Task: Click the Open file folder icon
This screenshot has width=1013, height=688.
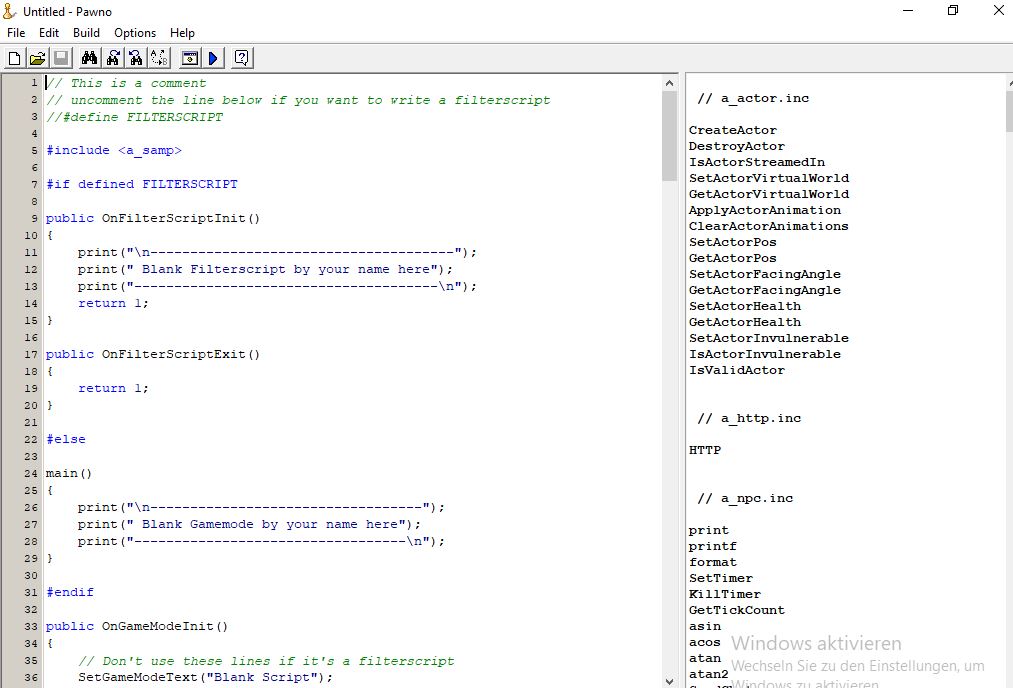Action: tap(37, 58)
